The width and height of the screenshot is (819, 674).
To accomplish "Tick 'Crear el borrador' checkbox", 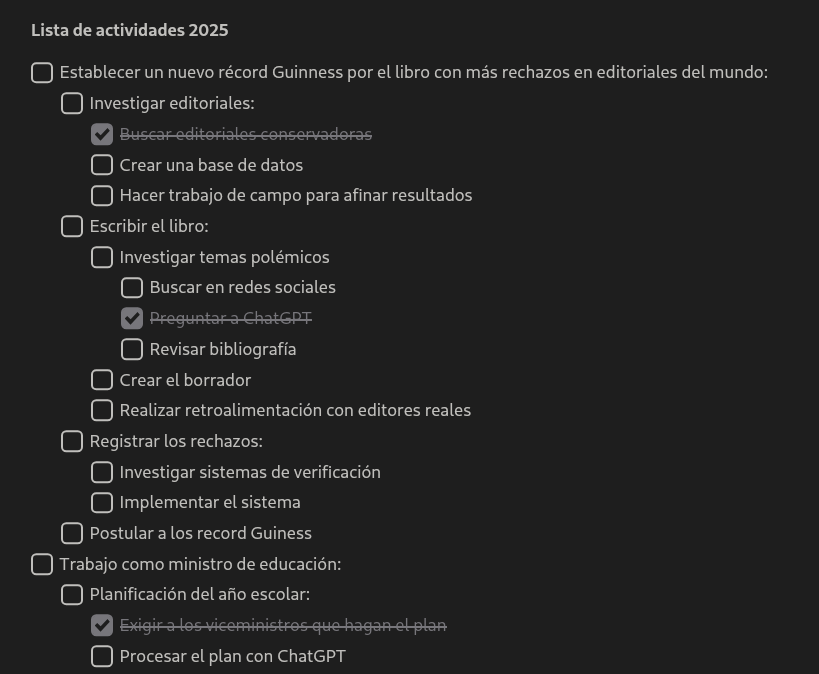I will pos(102,380).
